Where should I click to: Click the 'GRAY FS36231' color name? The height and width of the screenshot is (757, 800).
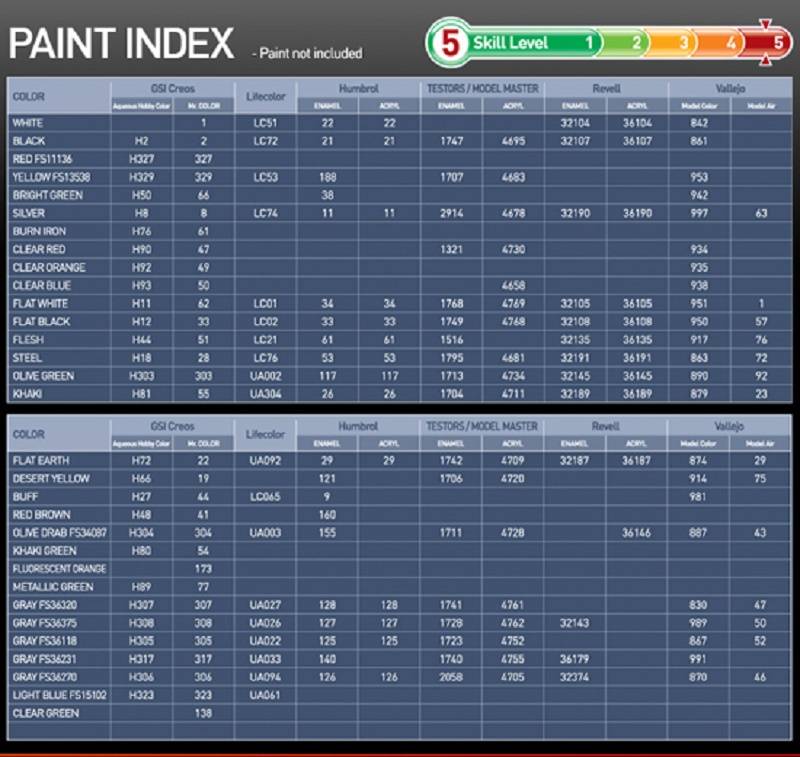[44, 660]
